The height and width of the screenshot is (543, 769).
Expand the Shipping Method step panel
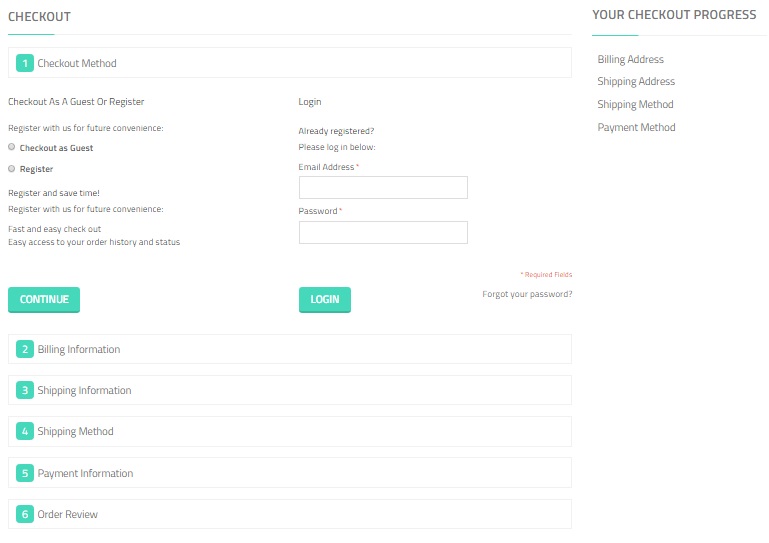76,431
